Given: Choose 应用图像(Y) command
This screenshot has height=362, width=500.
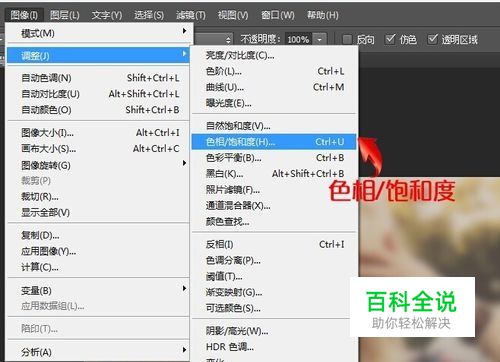Looking at the screenshot, I should pyautogui.click(x=98, y=251).
